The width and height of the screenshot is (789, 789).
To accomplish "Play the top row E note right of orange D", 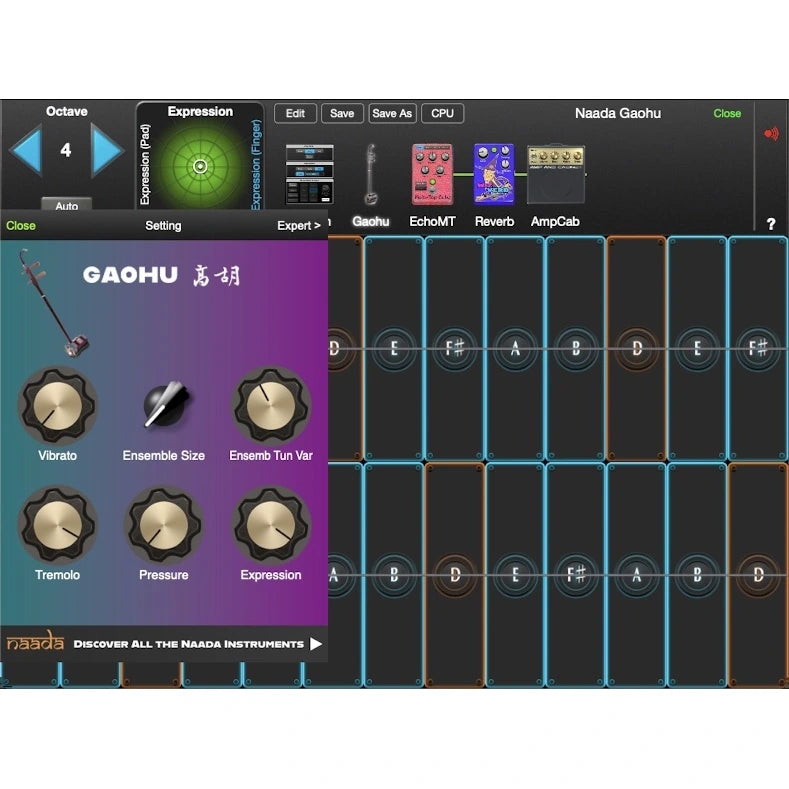I will click(x=697, y=348).
